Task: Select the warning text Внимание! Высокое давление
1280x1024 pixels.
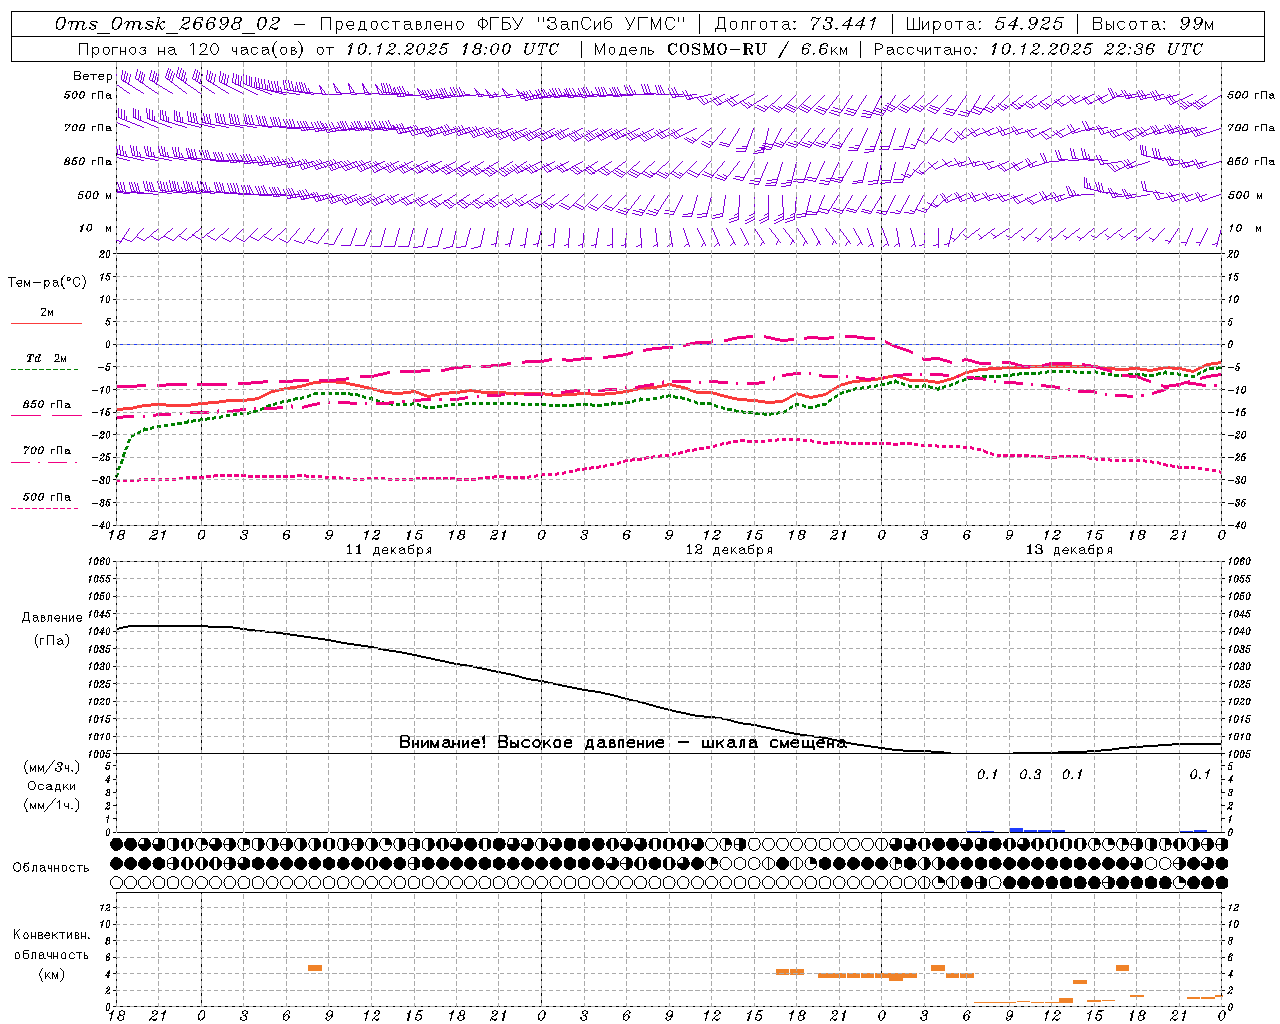Action: click(x=531, y=743)
